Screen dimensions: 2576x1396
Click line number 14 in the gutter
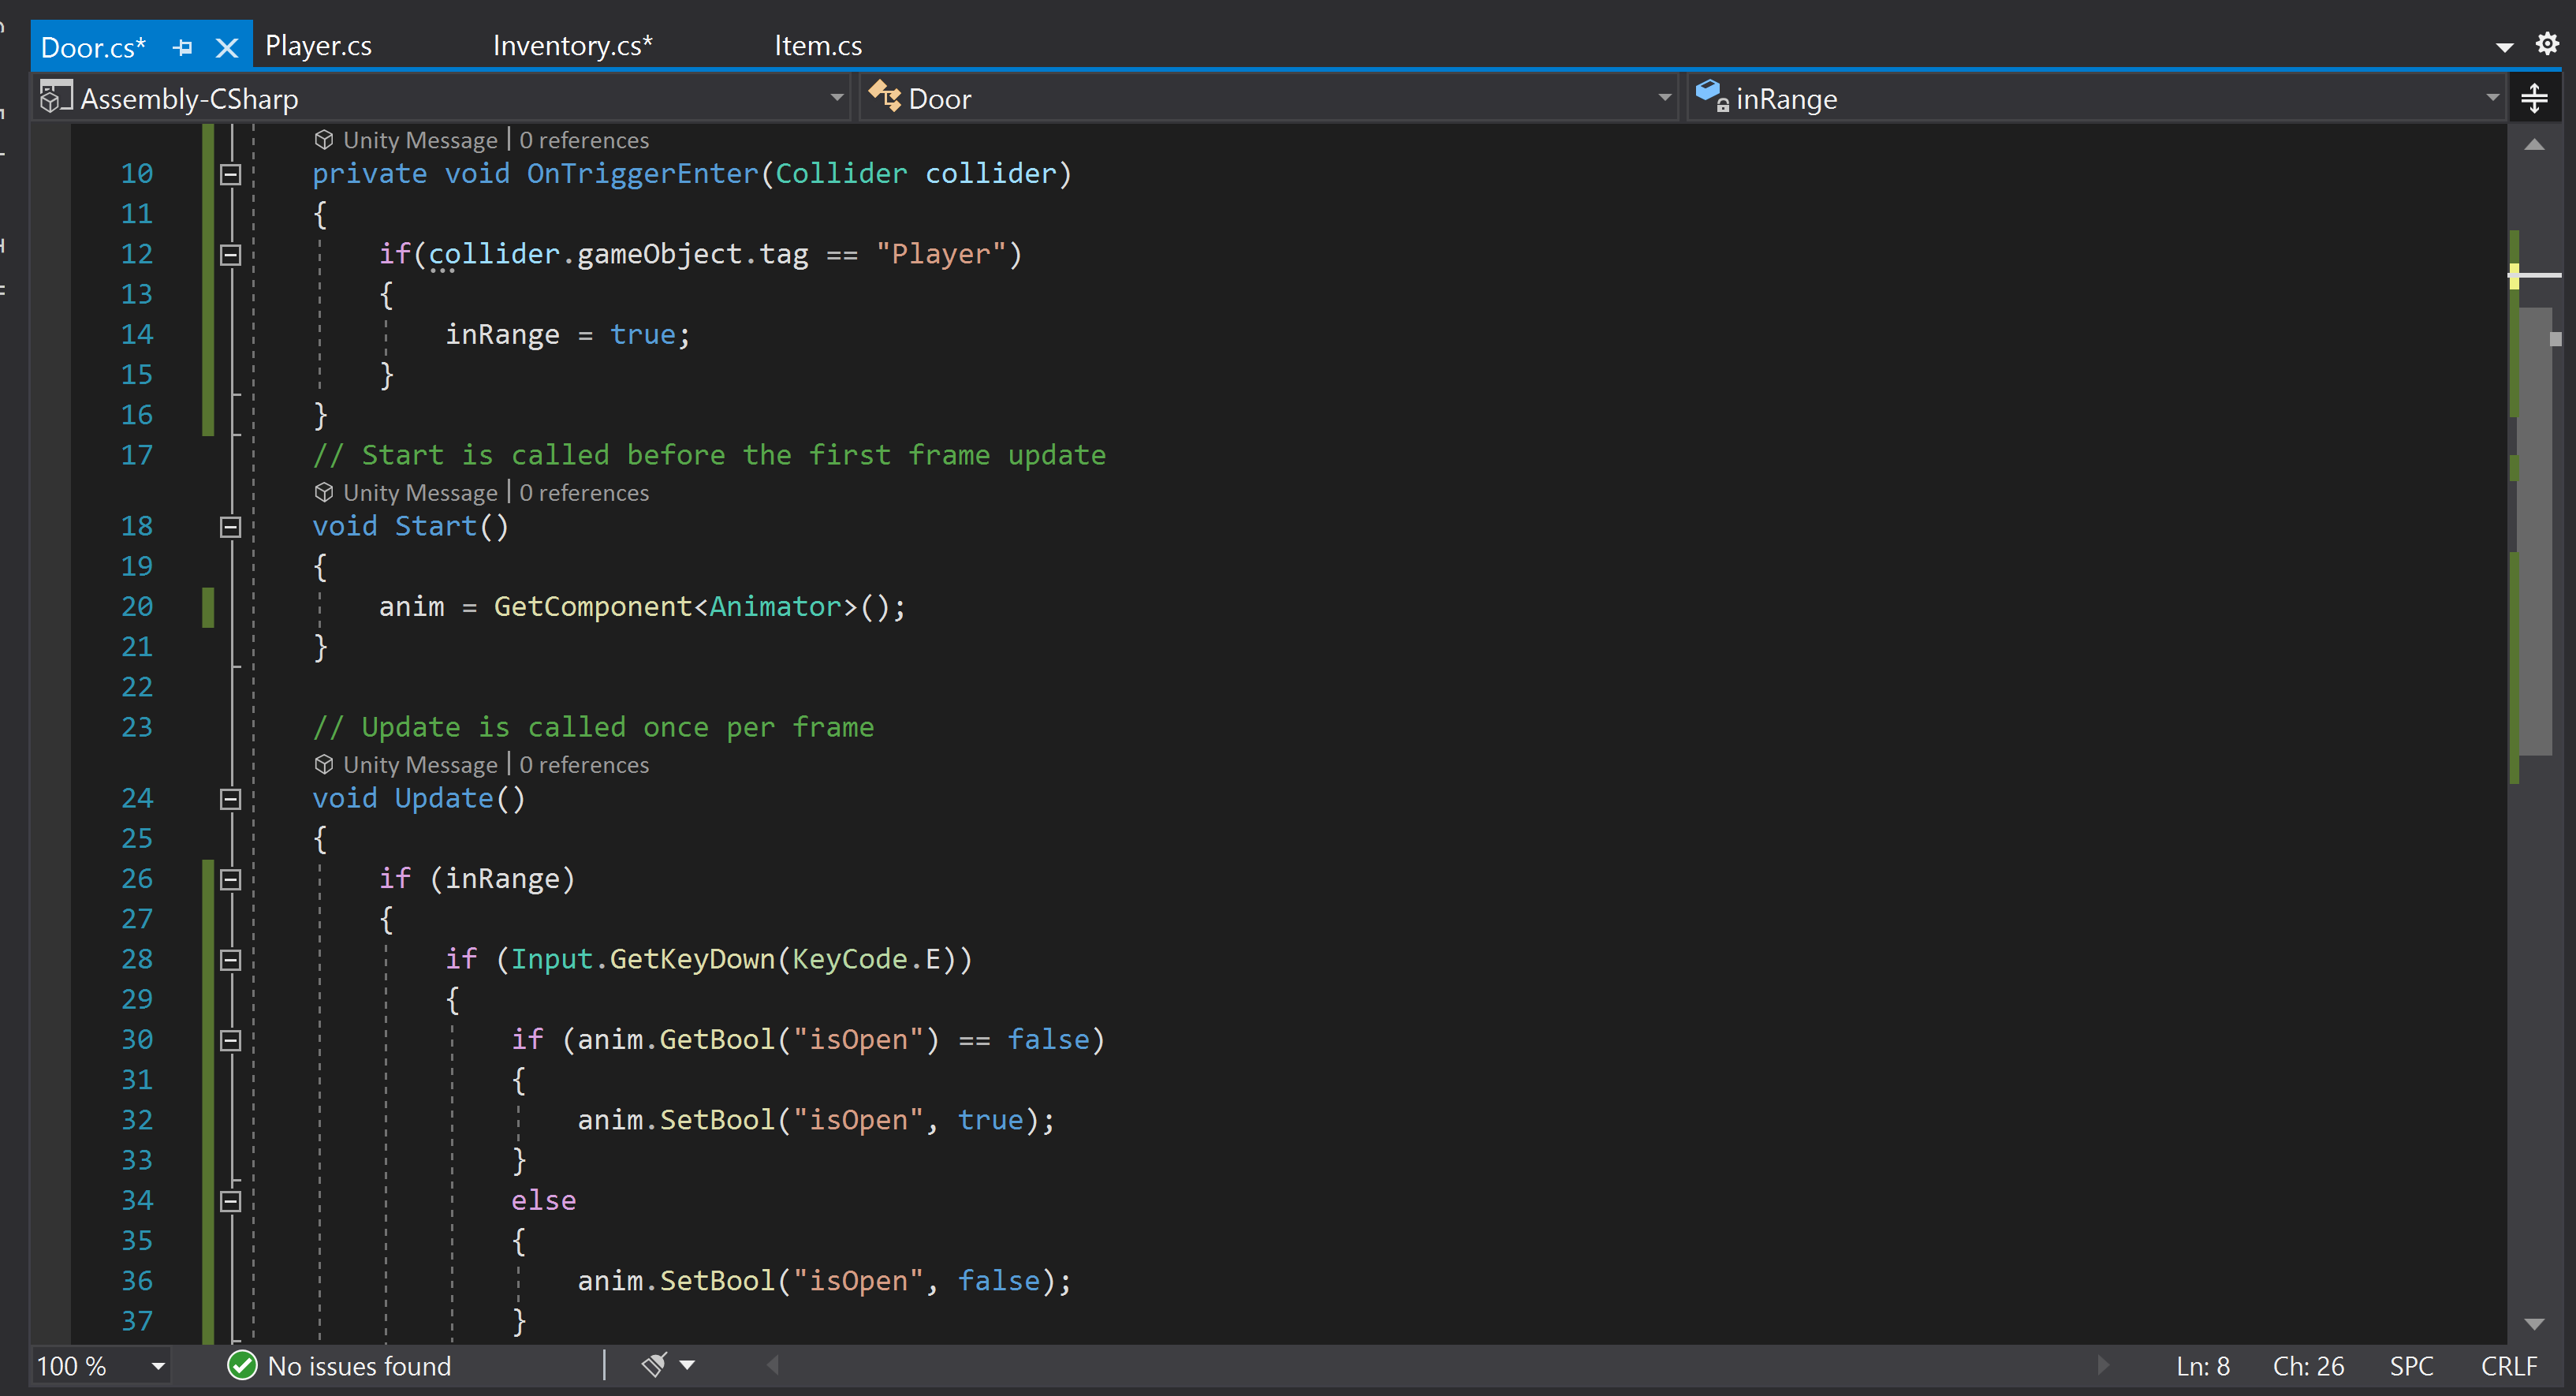[137, 335]
